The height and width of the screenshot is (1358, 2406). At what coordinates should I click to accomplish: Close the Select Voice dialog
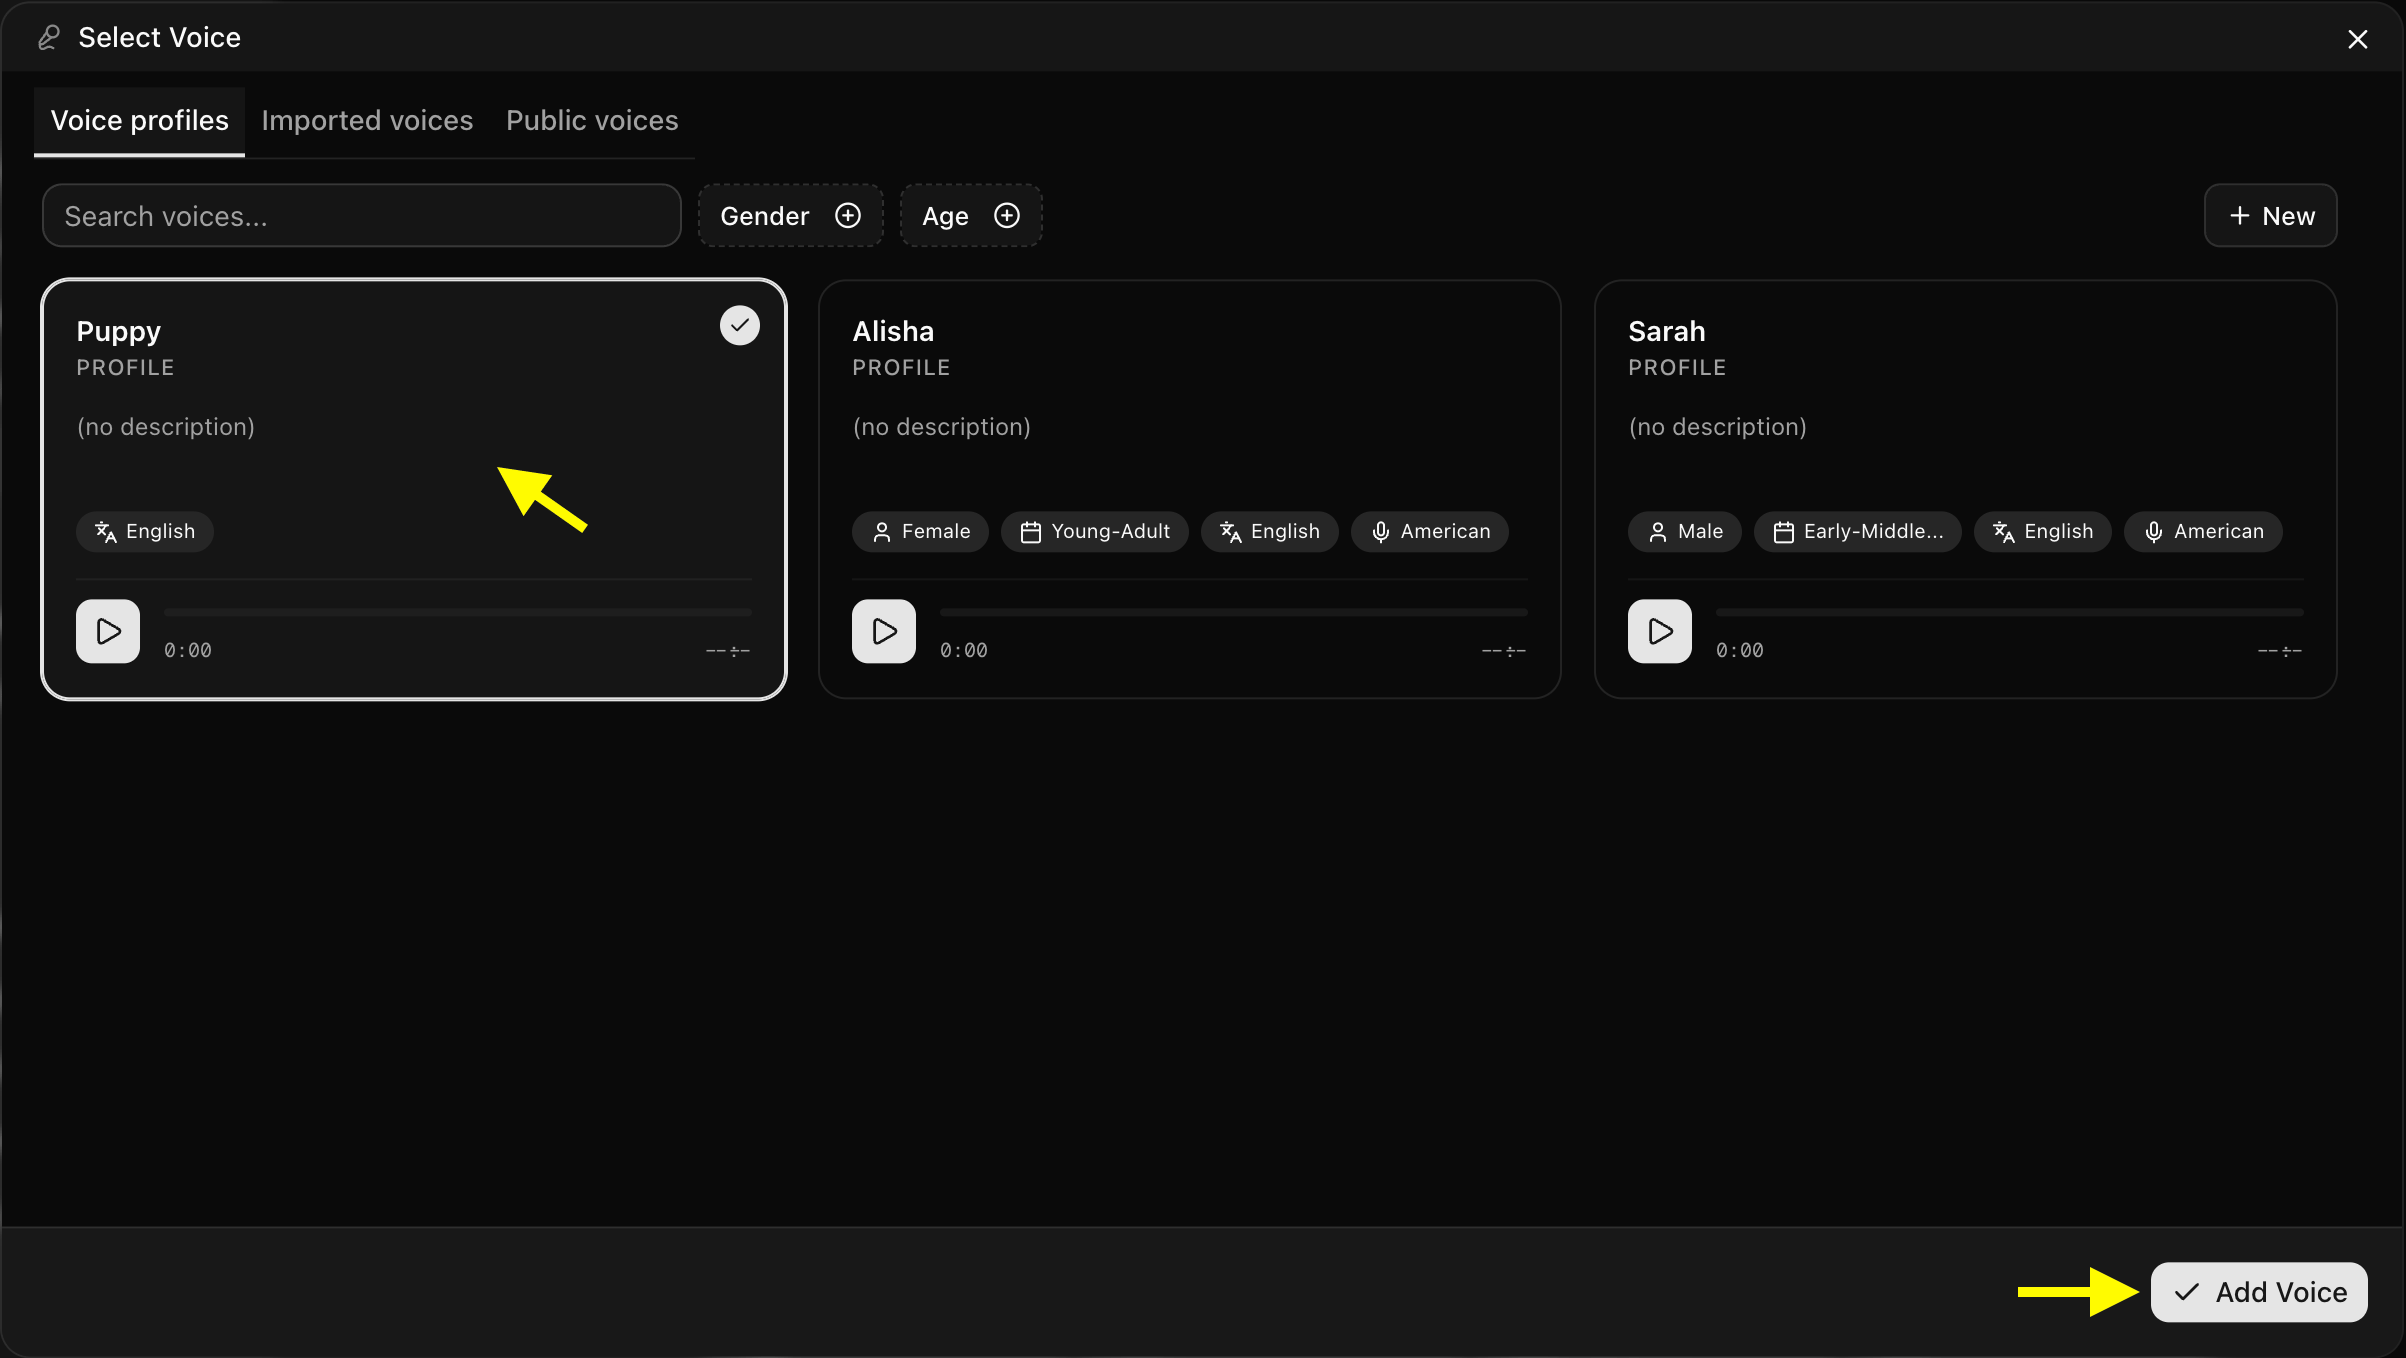tap(2358, 39)
